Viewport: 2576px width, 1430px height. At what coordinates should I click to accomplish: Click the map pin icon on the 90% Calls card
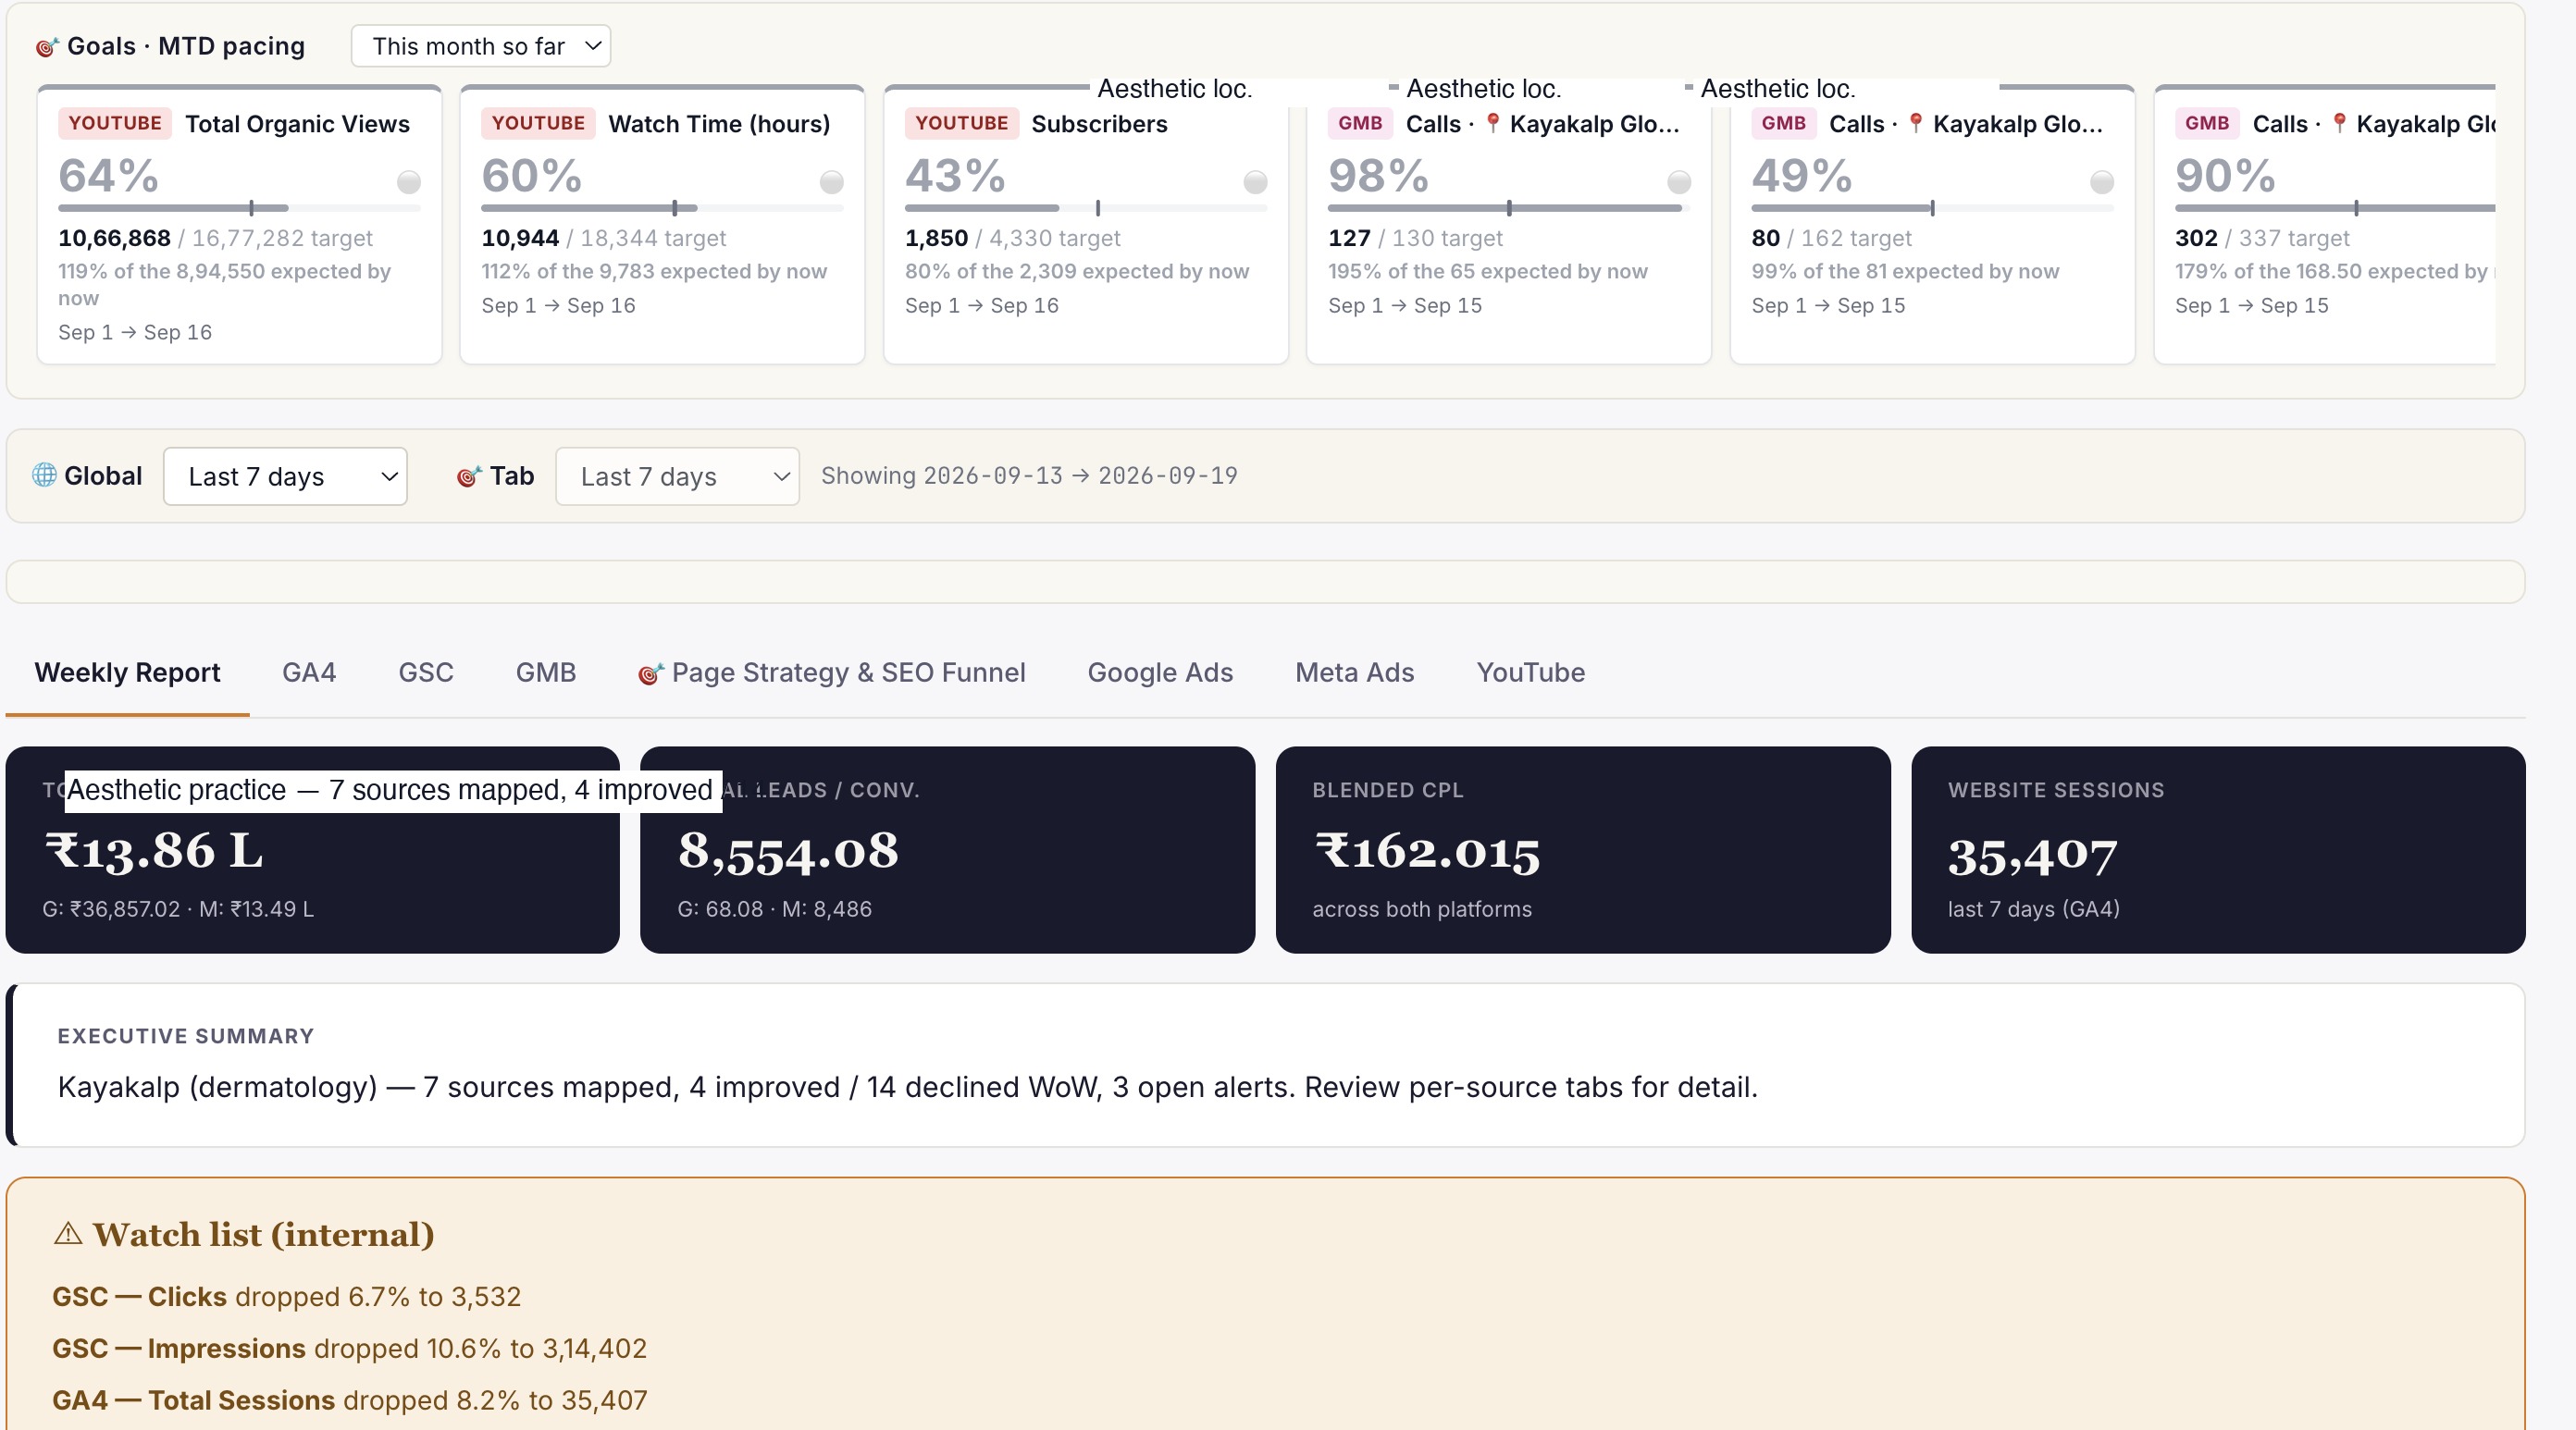tap(2339, 123)
